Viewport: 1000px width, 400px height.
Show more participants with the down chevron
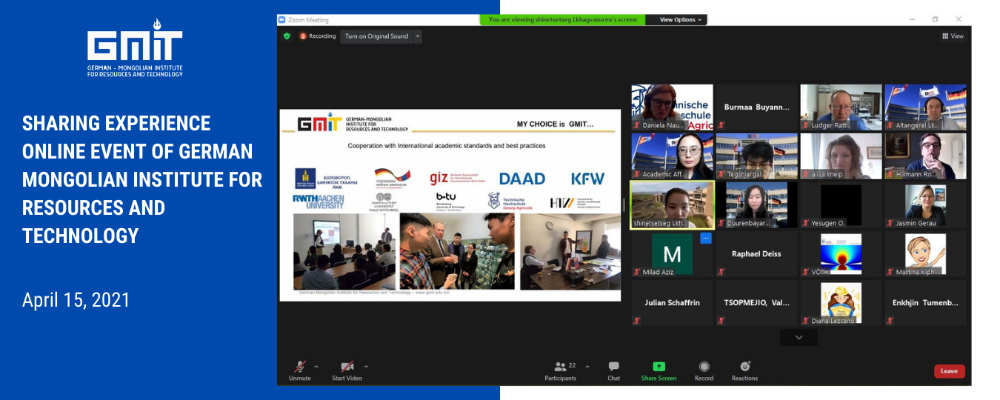[x=798, y=337]
